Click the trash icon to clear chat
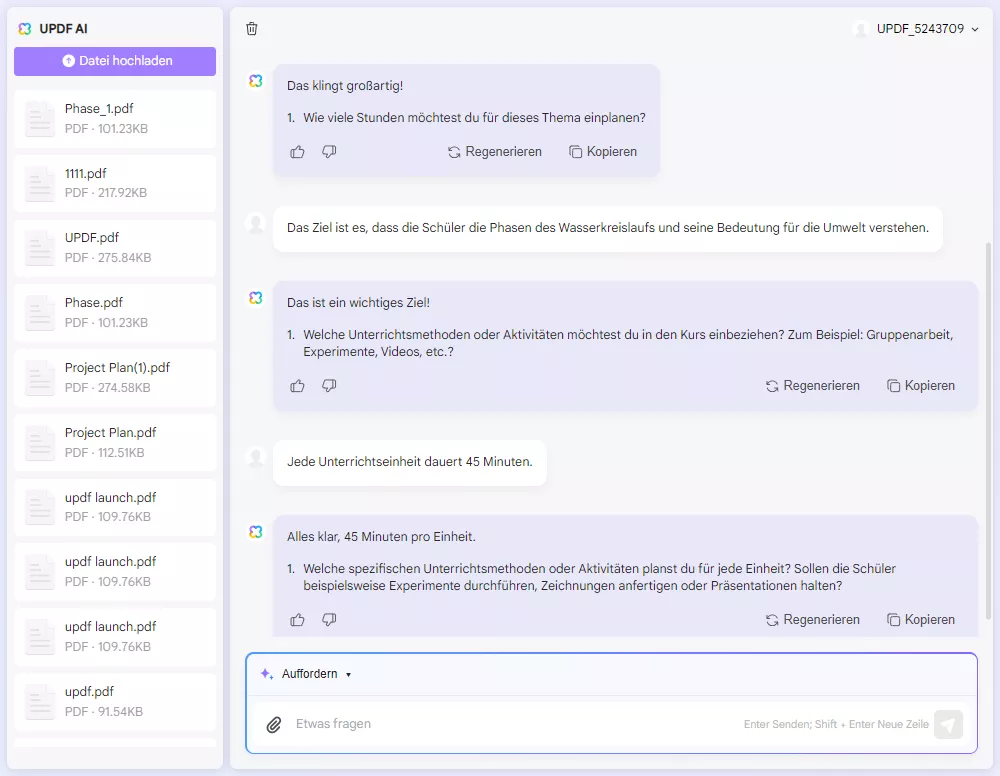1000x776 pixels. click(x=252, y=29)
